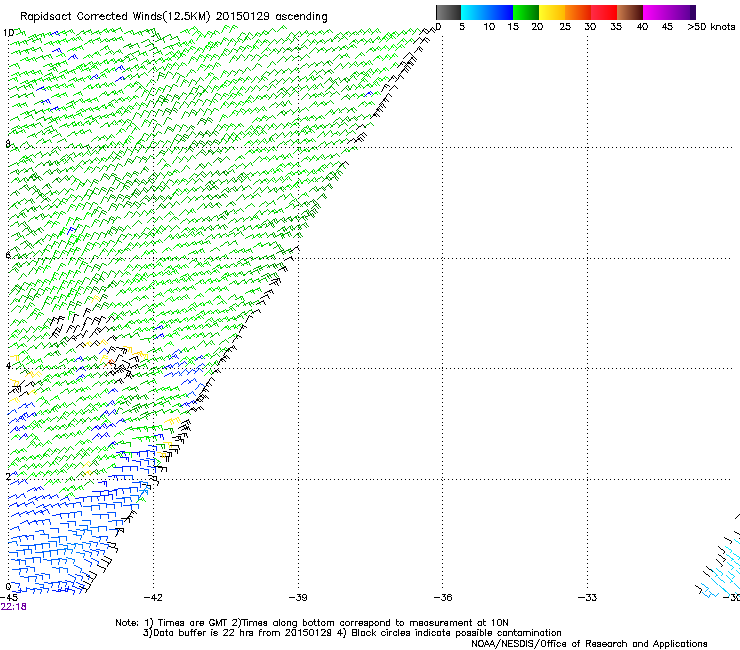This screenshot has height=650, width=740.
Task: Click the chart title 'Rapidscat Corrected Winds(12.5KM)'
Action: pyautogui.click(x=115, y=17)
